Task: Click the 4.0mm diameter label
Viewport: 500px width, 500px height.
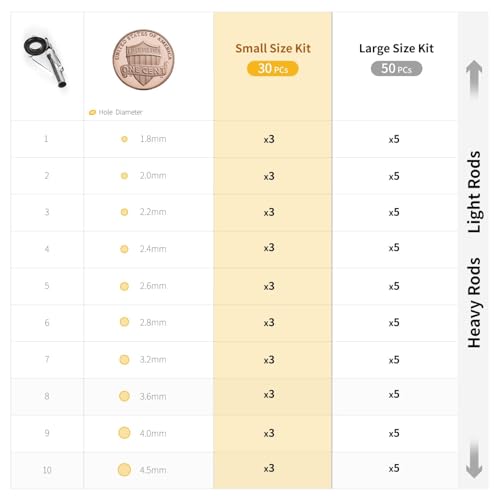Action: (153, 433)
